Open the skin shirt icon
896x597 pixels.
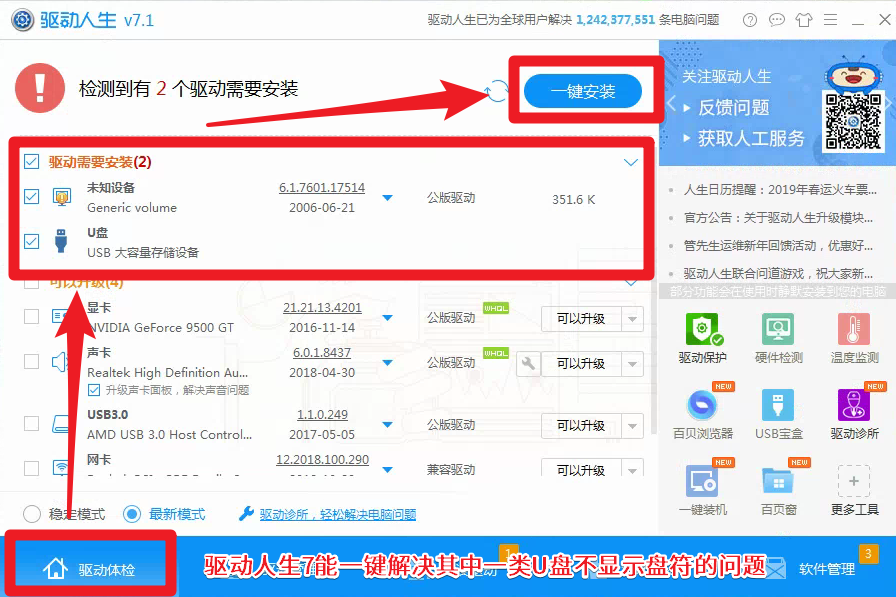[803, 20]
